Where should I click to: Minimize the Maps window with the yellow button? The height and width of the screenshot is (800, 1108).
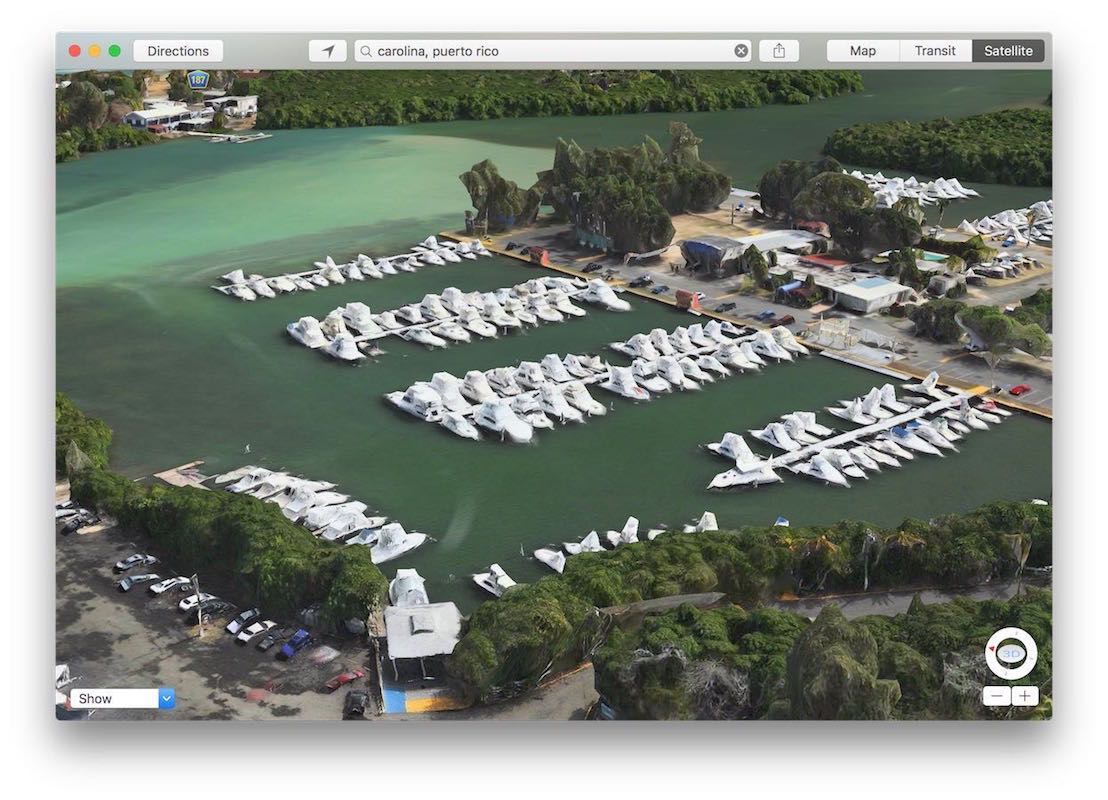coord(95,51)
